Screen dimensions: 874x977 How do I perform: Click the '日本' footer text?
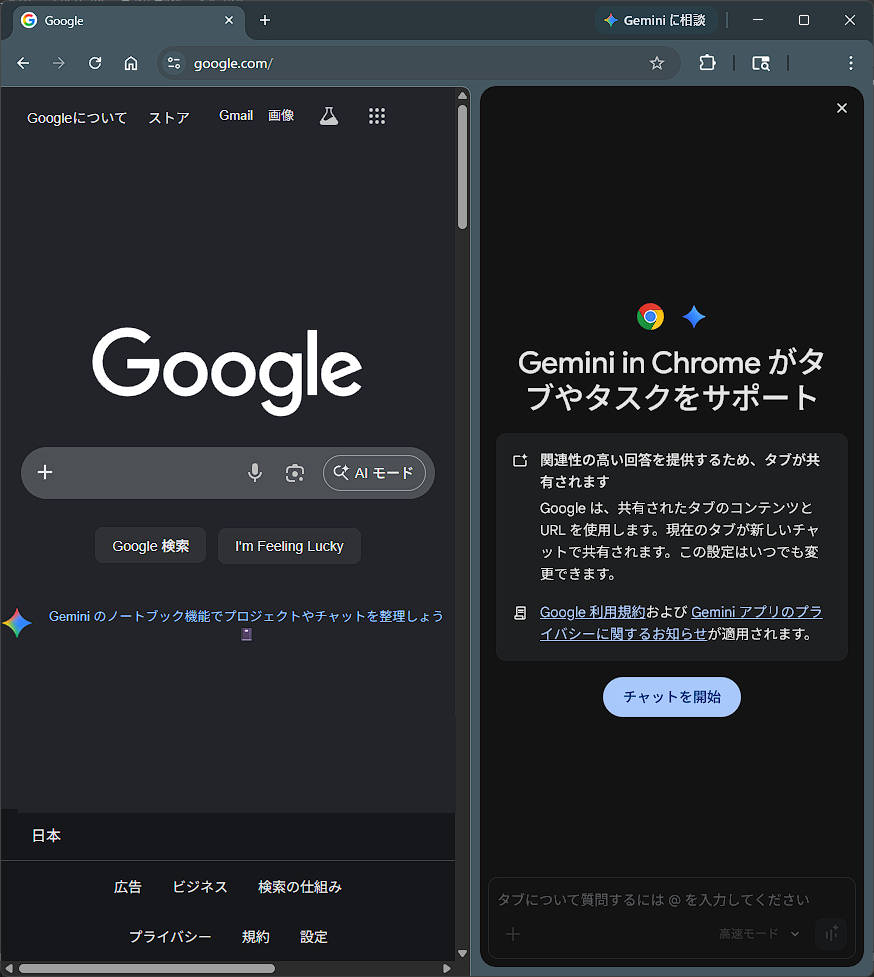tap(46, 836)
